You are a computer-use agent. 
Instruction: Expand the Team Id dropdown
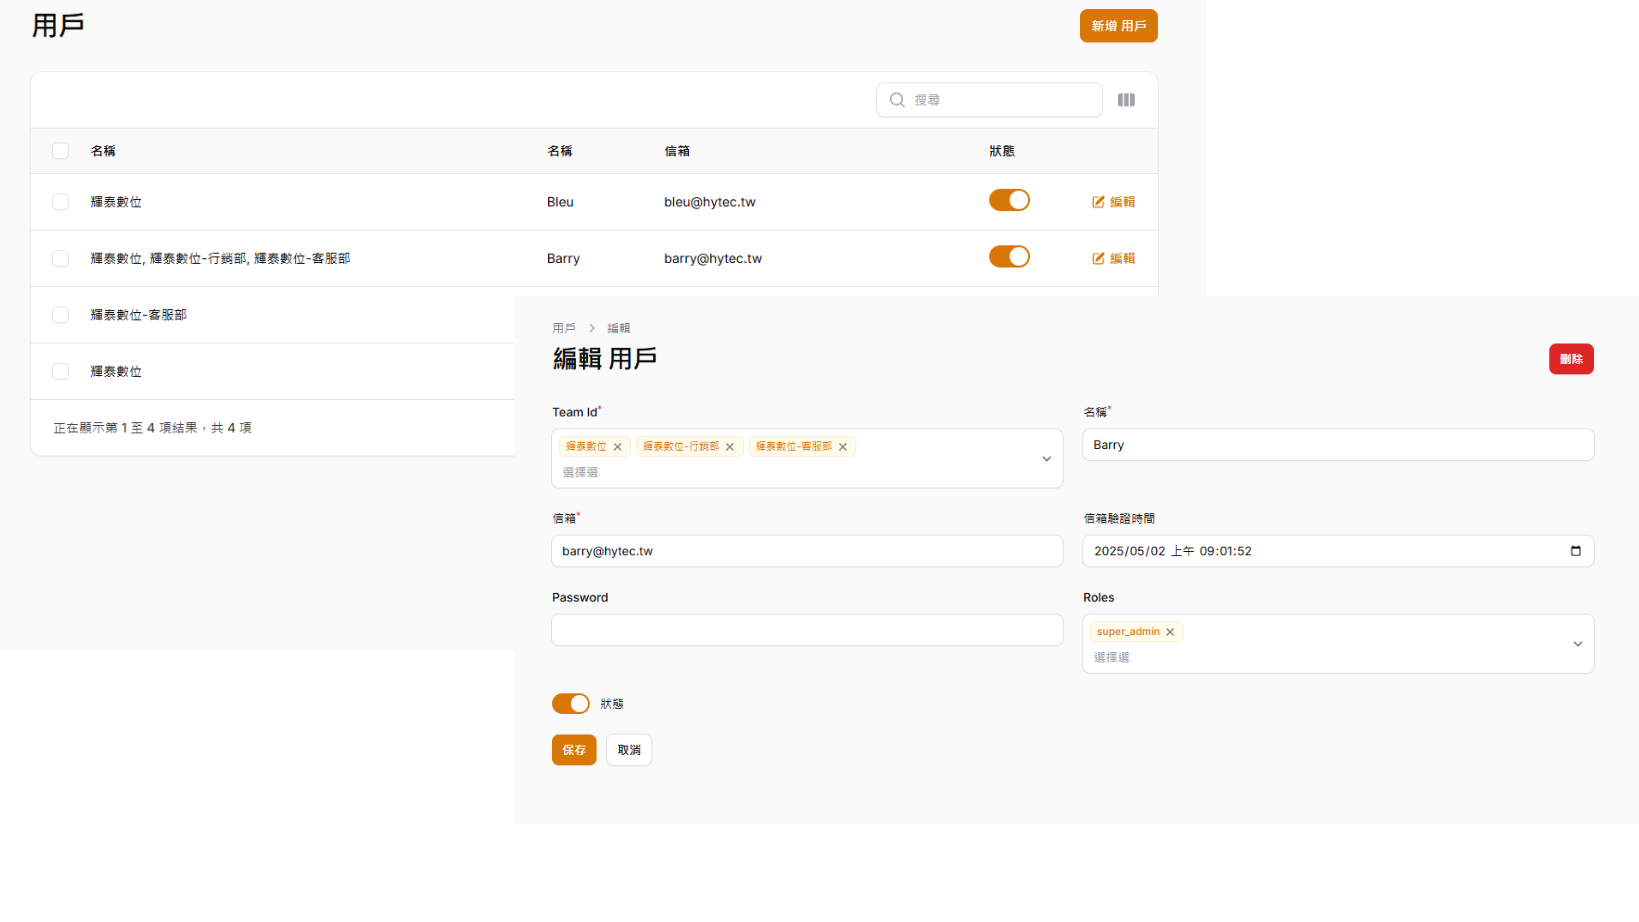pos(1046,459)
